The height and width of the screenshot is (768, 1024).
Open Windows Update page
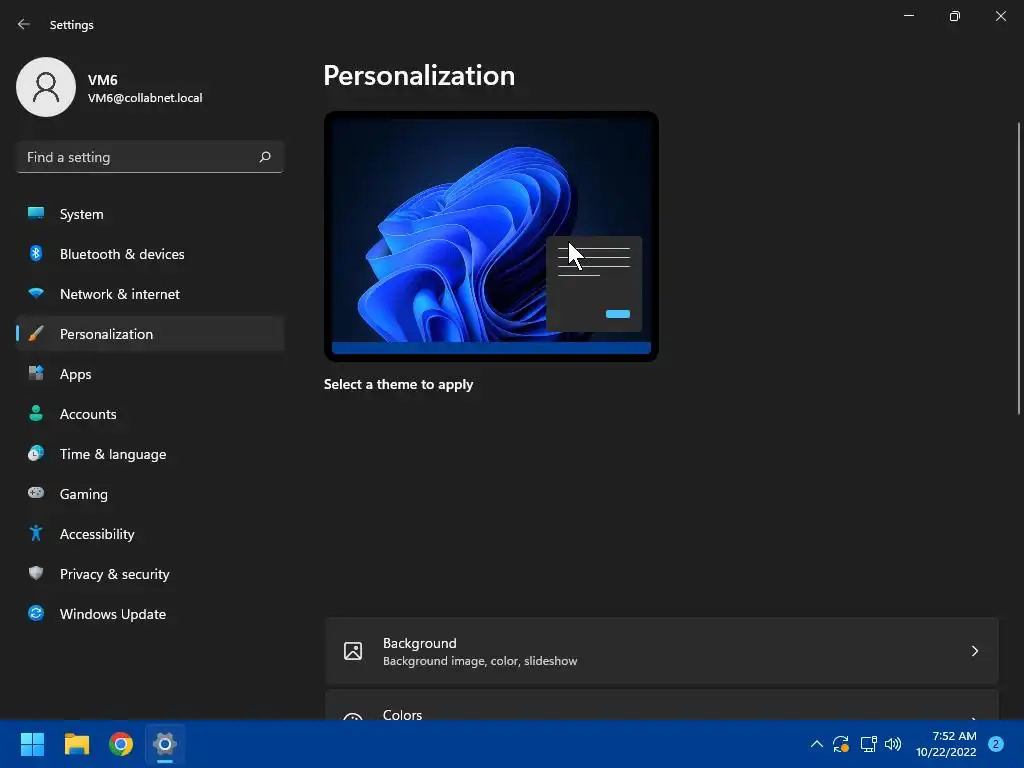[x=150, y=614]
